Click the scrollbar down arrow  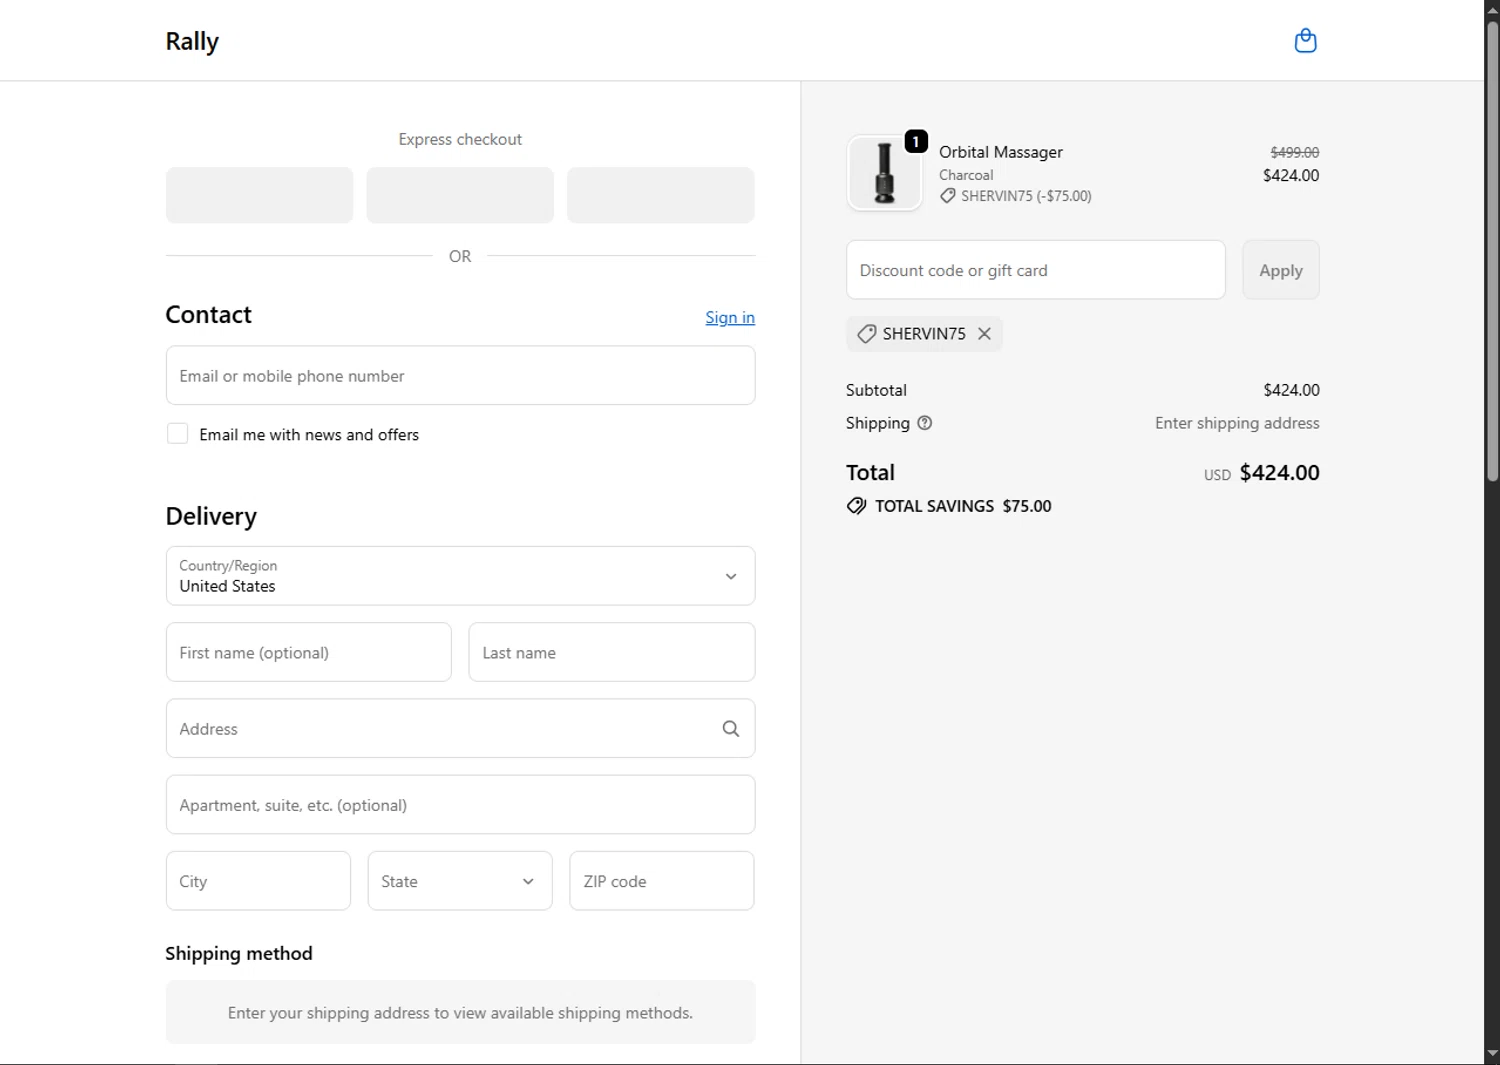pos(1492,1054)
